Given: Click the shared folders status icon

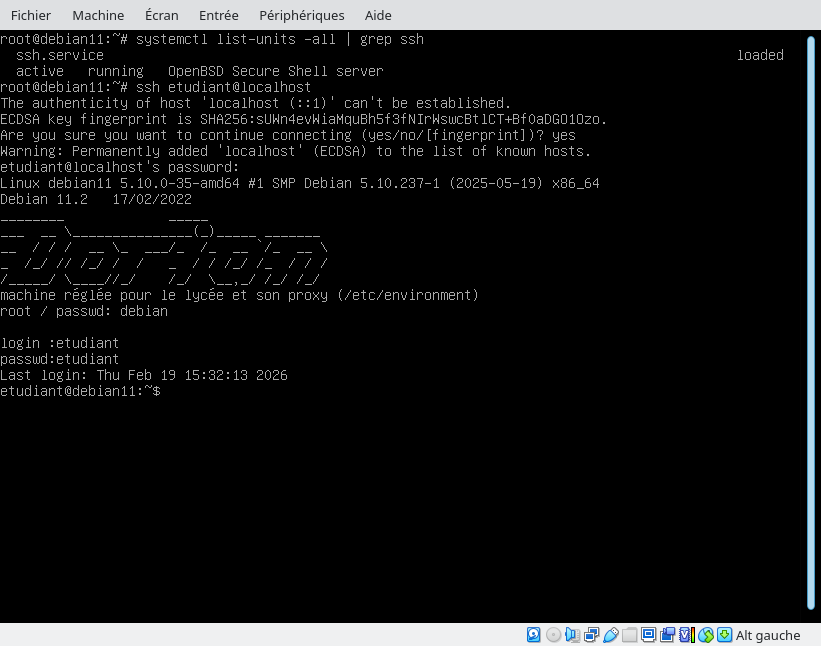Looking at the screenshot, I should (629, 635).
